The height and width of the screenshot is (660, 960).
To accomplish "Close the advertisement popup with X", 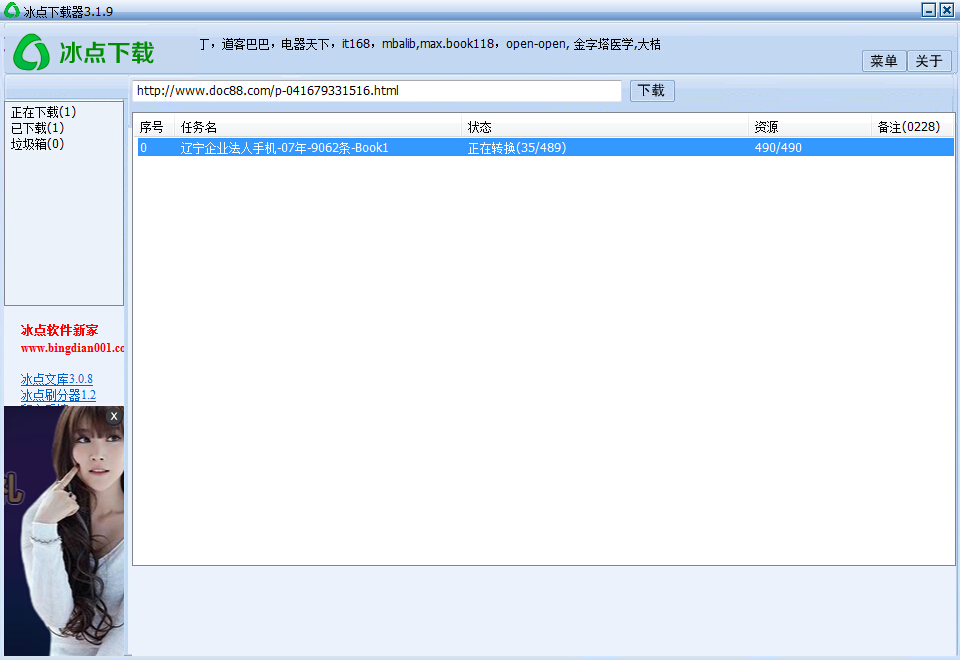I will (113, 415).
